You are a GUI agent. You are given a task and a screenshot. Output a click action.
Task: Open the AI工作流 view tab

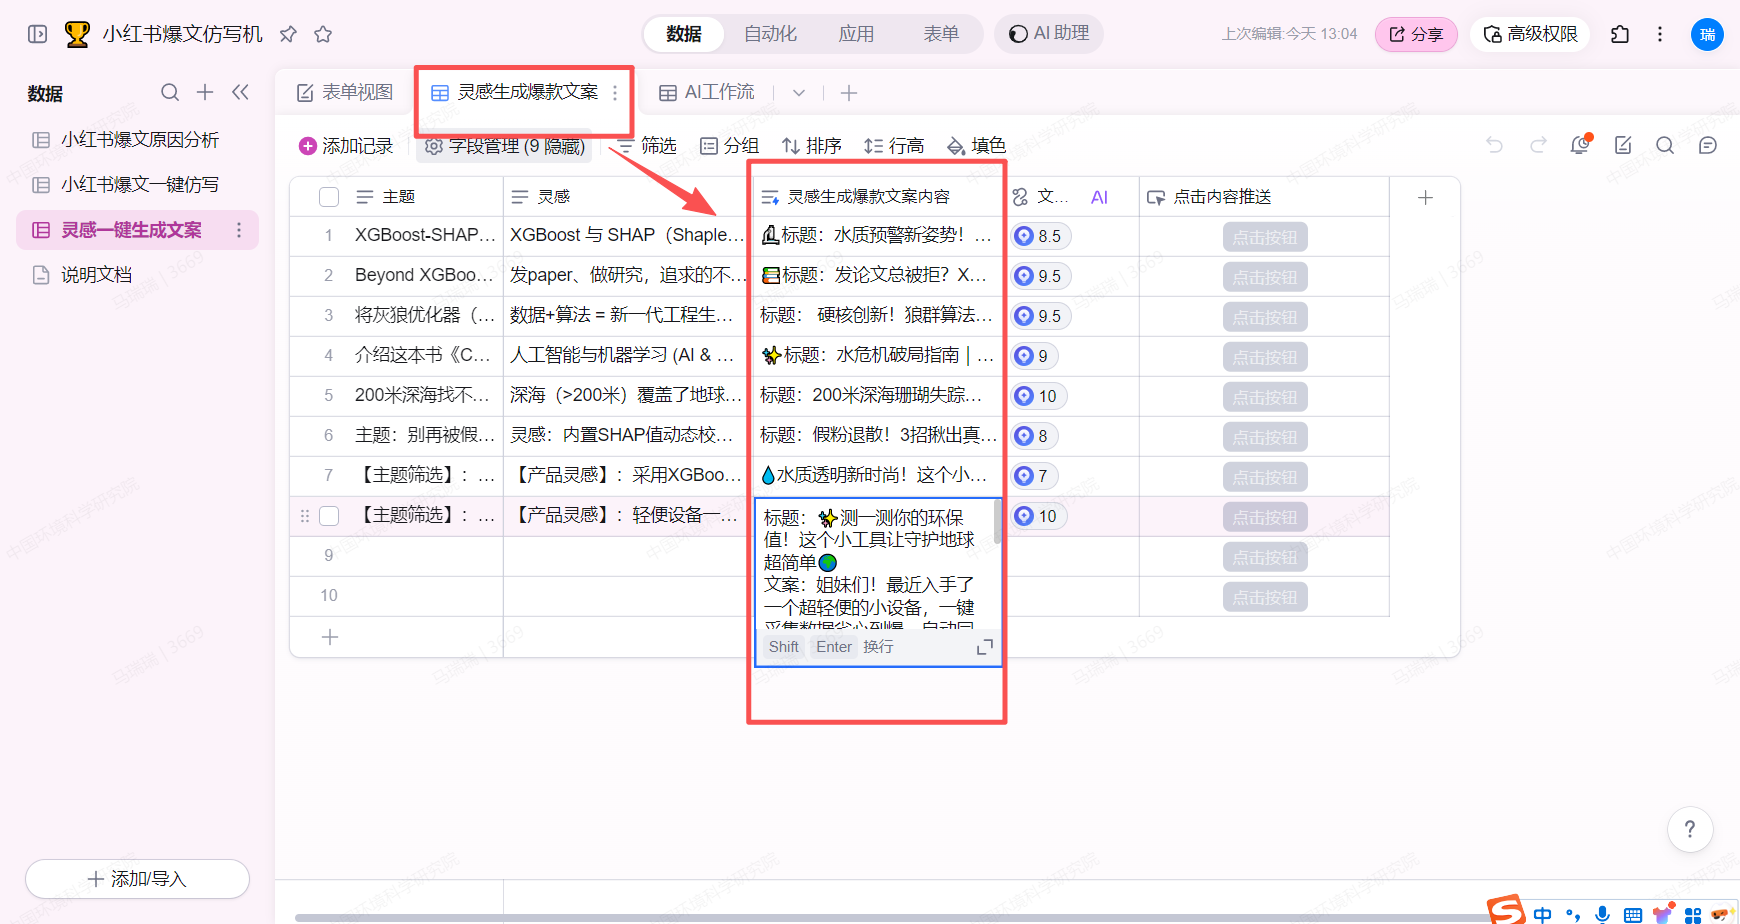pyautogui.click(x=707, y=93)
